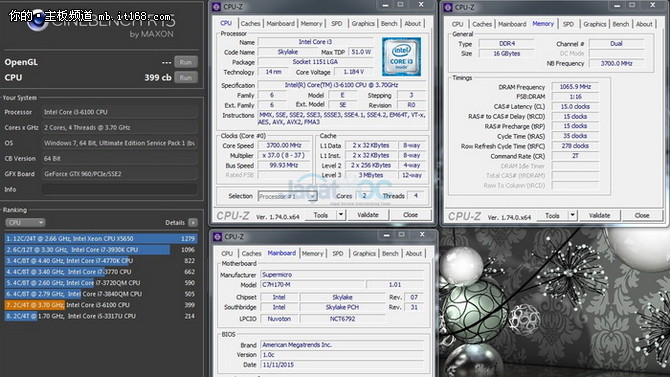Select Core i7-3930K ranking row

click(101, 250)
